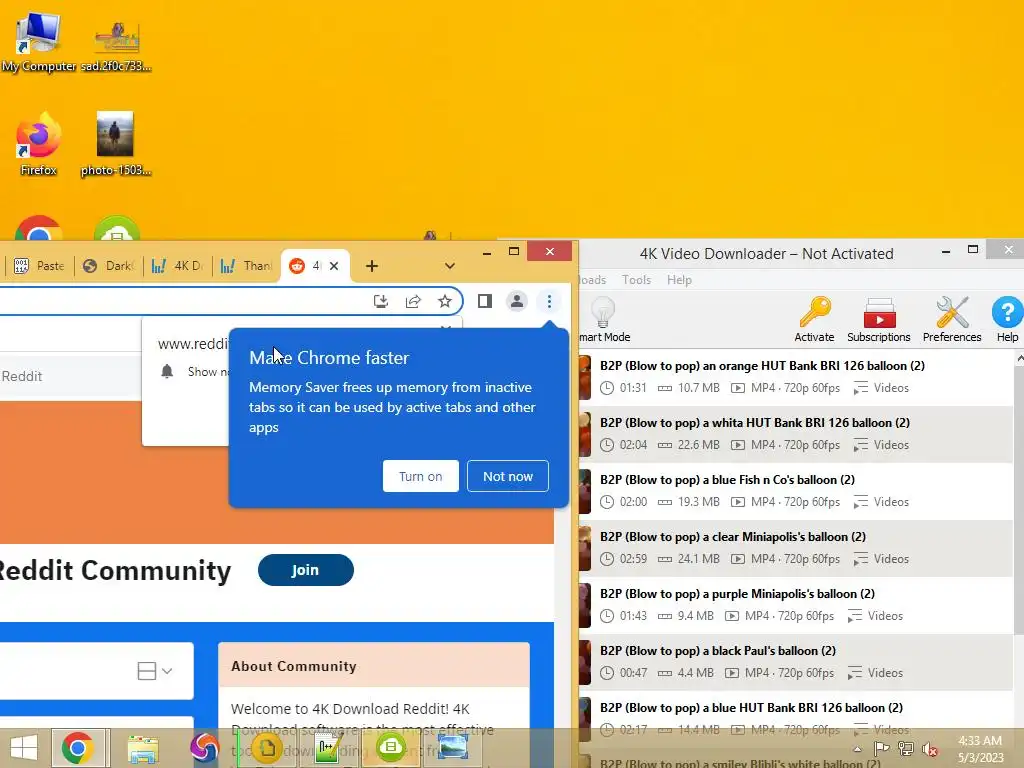Viewport: 1024px width, 768px height.
Task: Switch to the 4K D tab in Chrome
Action: (x=177, y=266)
